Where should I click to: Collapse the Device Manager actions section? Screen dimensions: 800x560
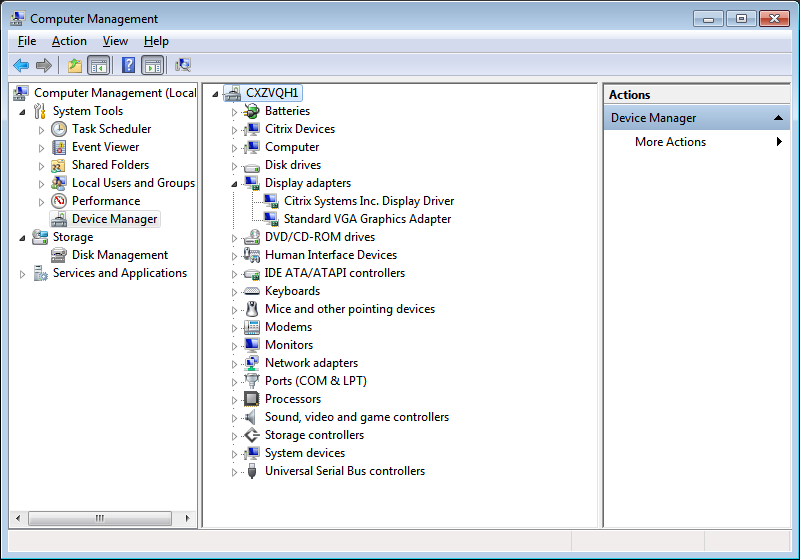tap(779, 118)
